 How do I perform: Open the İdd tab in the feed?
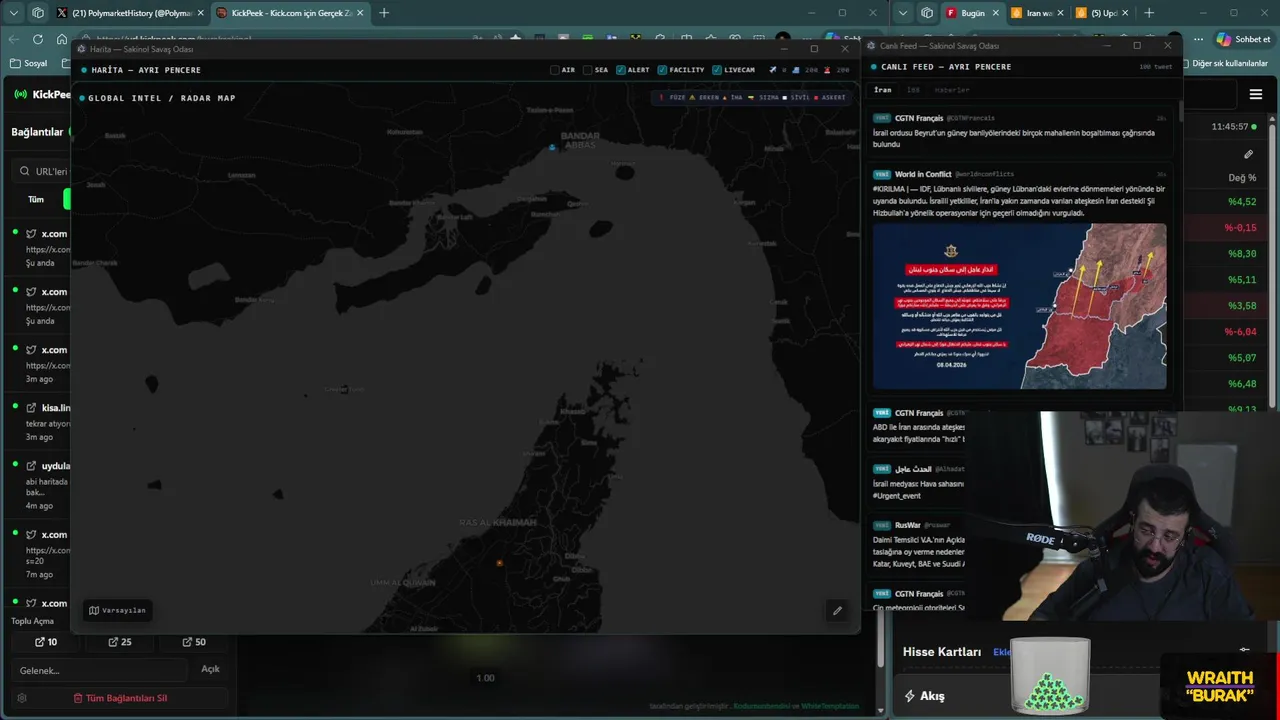(913, 90)
